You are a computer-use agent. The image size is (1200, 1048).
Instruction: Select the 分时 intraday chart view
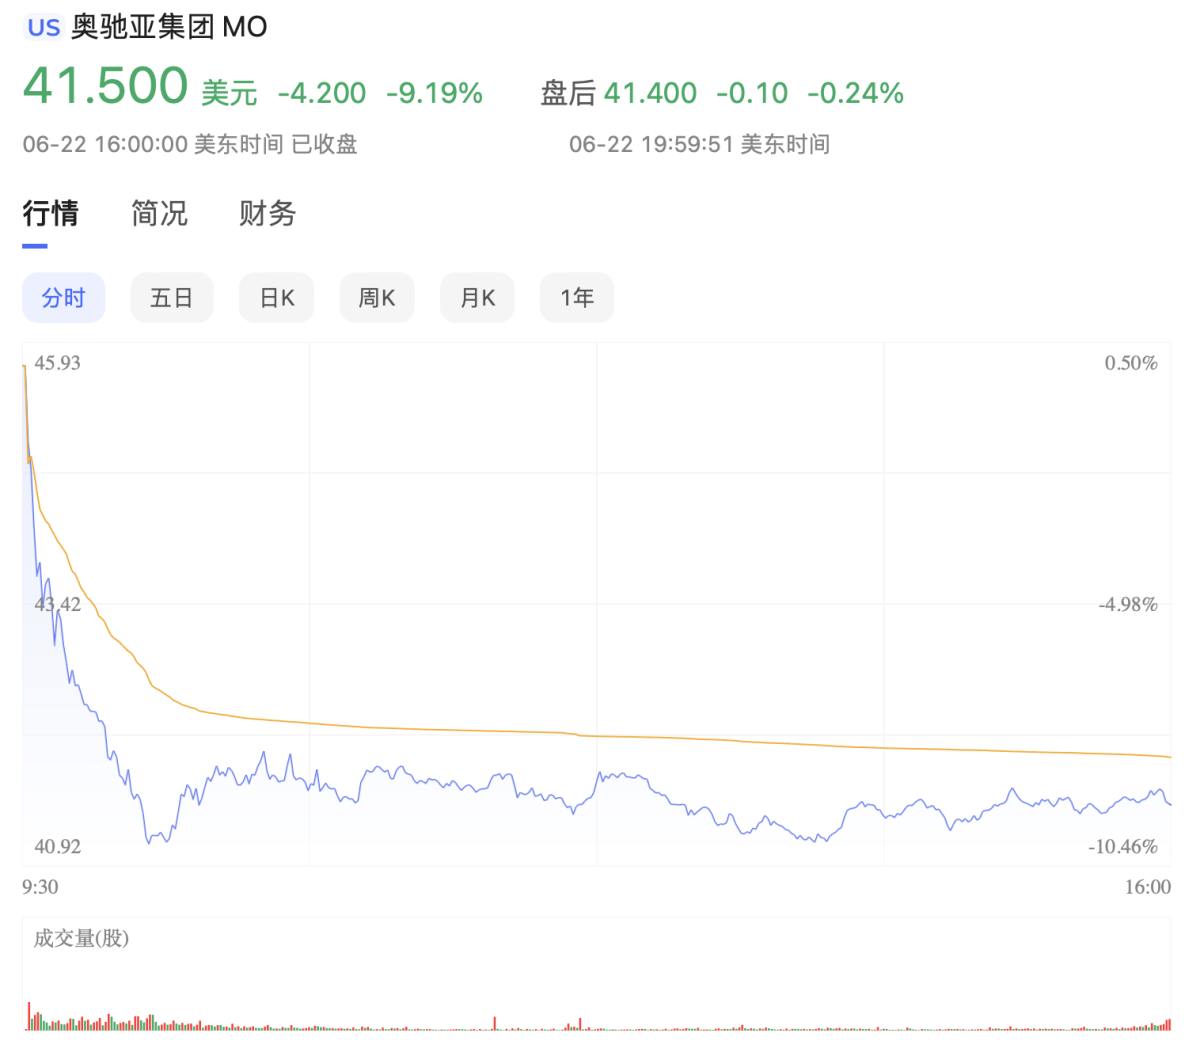coord(63,297)
